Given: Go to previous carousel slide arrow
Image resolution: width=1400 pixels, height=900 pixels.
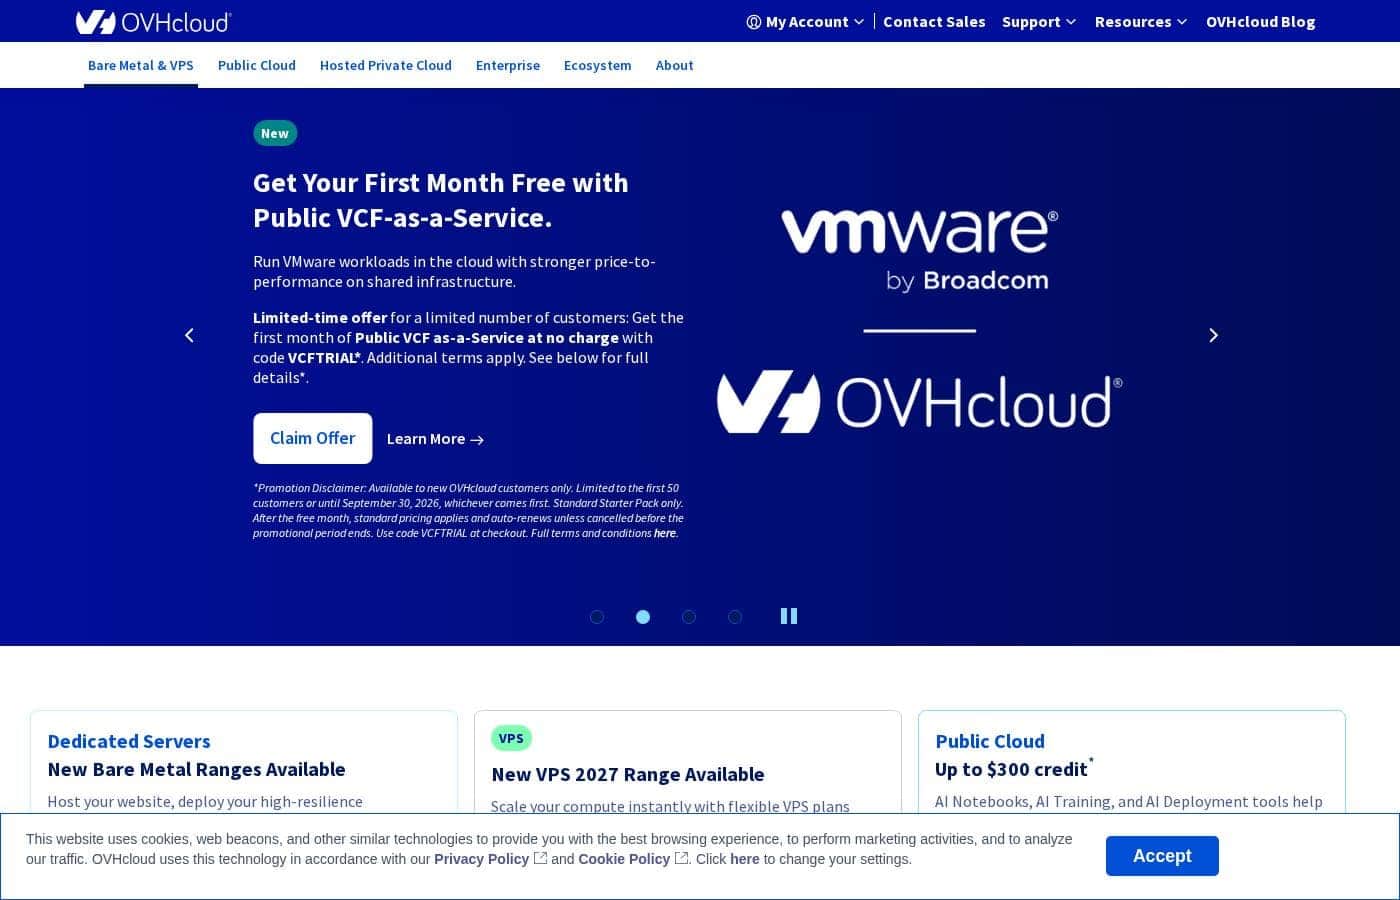Looking at the screenshot, I should click(x=189, y=335).
